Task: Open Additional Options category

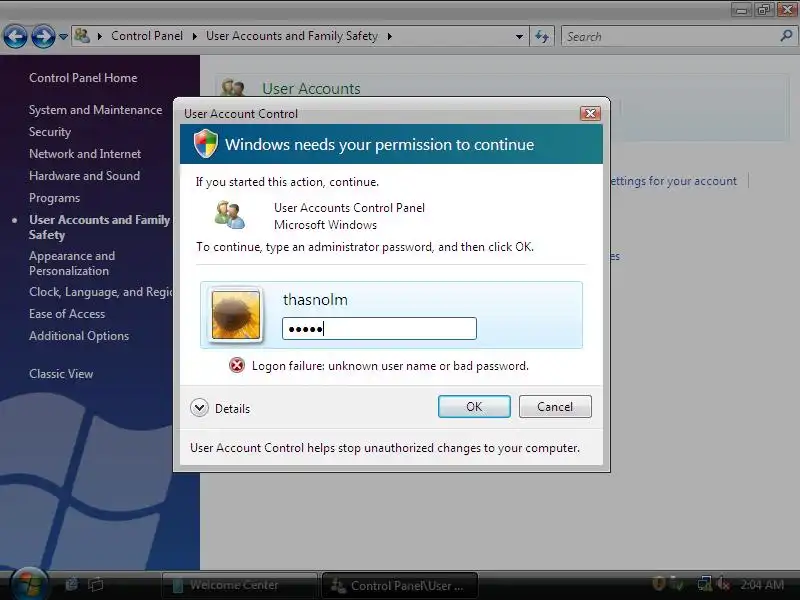Action: coord(79,336)
